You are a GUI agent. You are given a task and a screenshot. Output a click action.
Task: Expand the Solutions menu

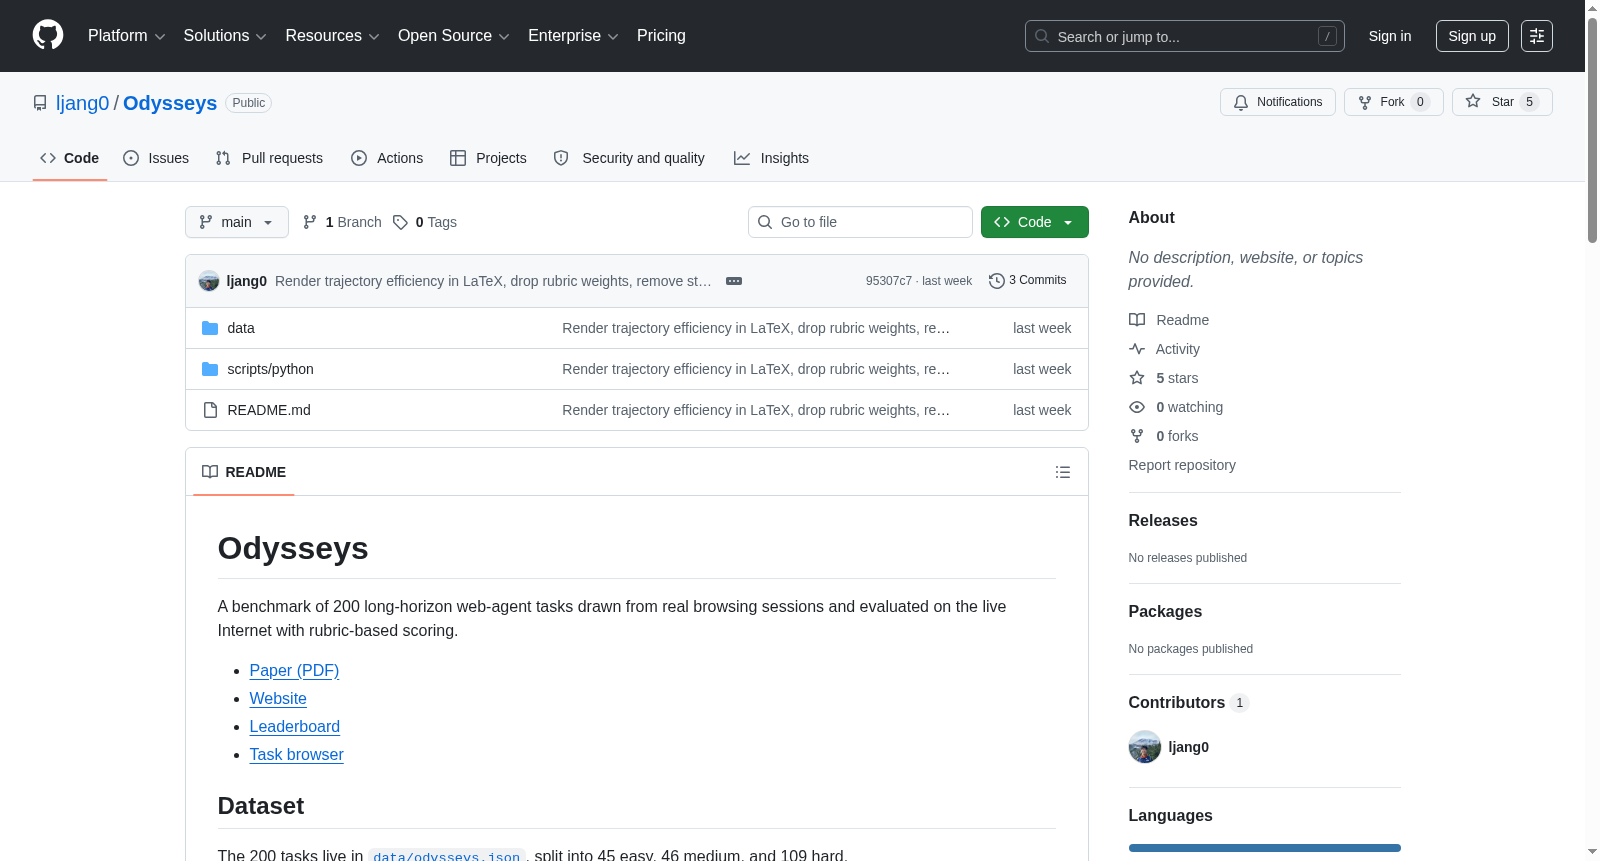point(225,36)
